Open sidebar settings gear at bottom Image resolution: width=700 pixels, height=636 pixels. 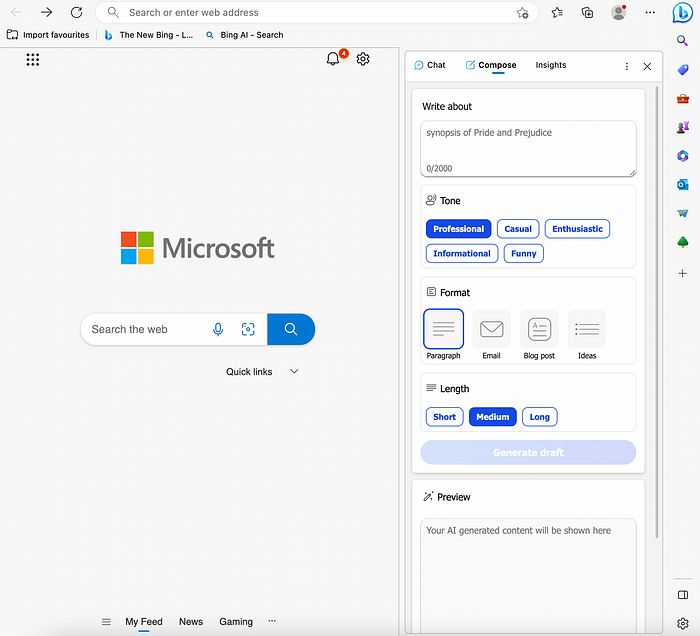pyautogui.click(x=683, y=624)
